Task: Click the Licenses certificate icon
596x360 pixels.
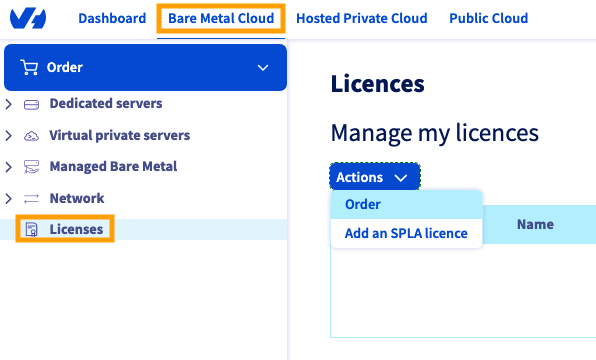Action: (31, 230)
